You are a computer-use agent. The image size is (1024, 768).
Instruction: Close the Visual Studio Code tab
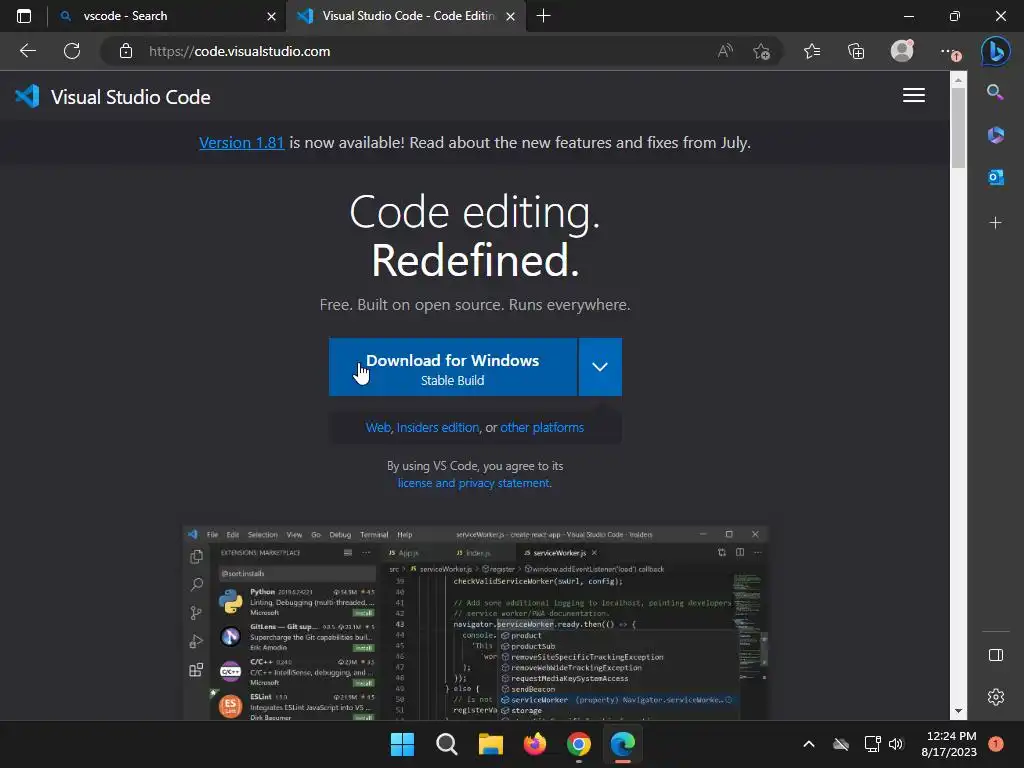[511, 16]
